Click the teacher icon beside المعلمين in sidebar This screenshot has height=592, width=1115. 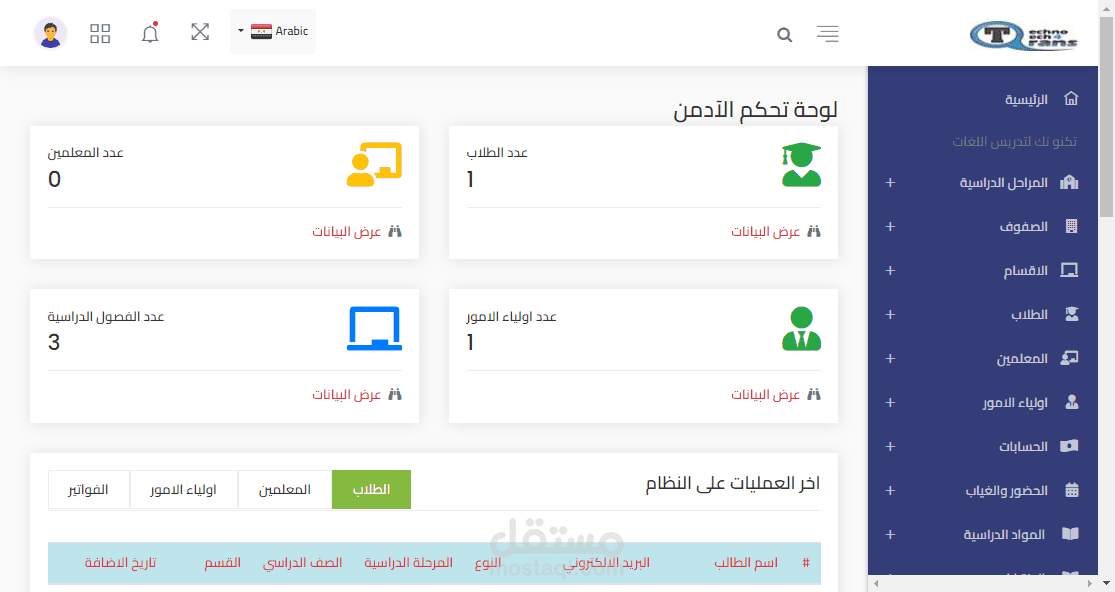1069,358
